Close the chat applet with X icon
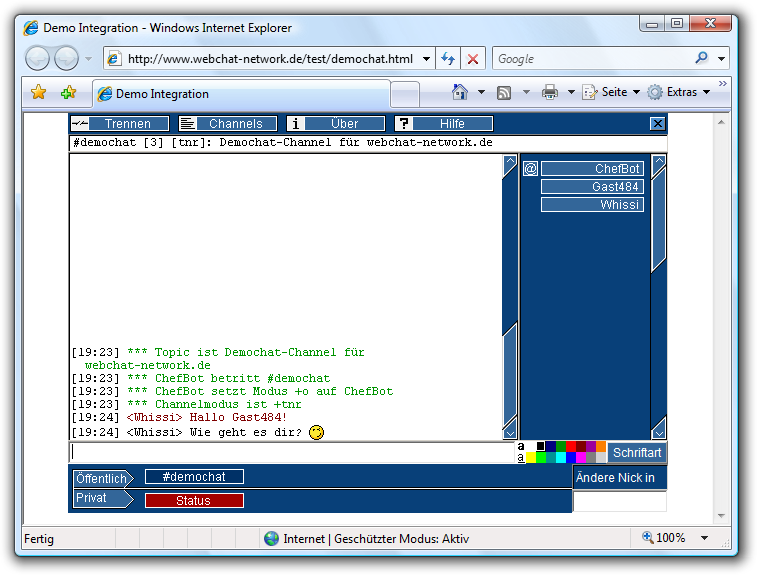This screenshot has width=757, height=575. click(x=658, y=124)
